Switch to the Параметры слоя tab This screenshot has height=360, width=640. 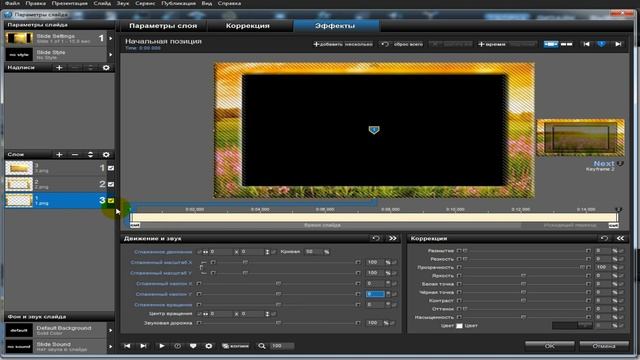tap(163, 26)
